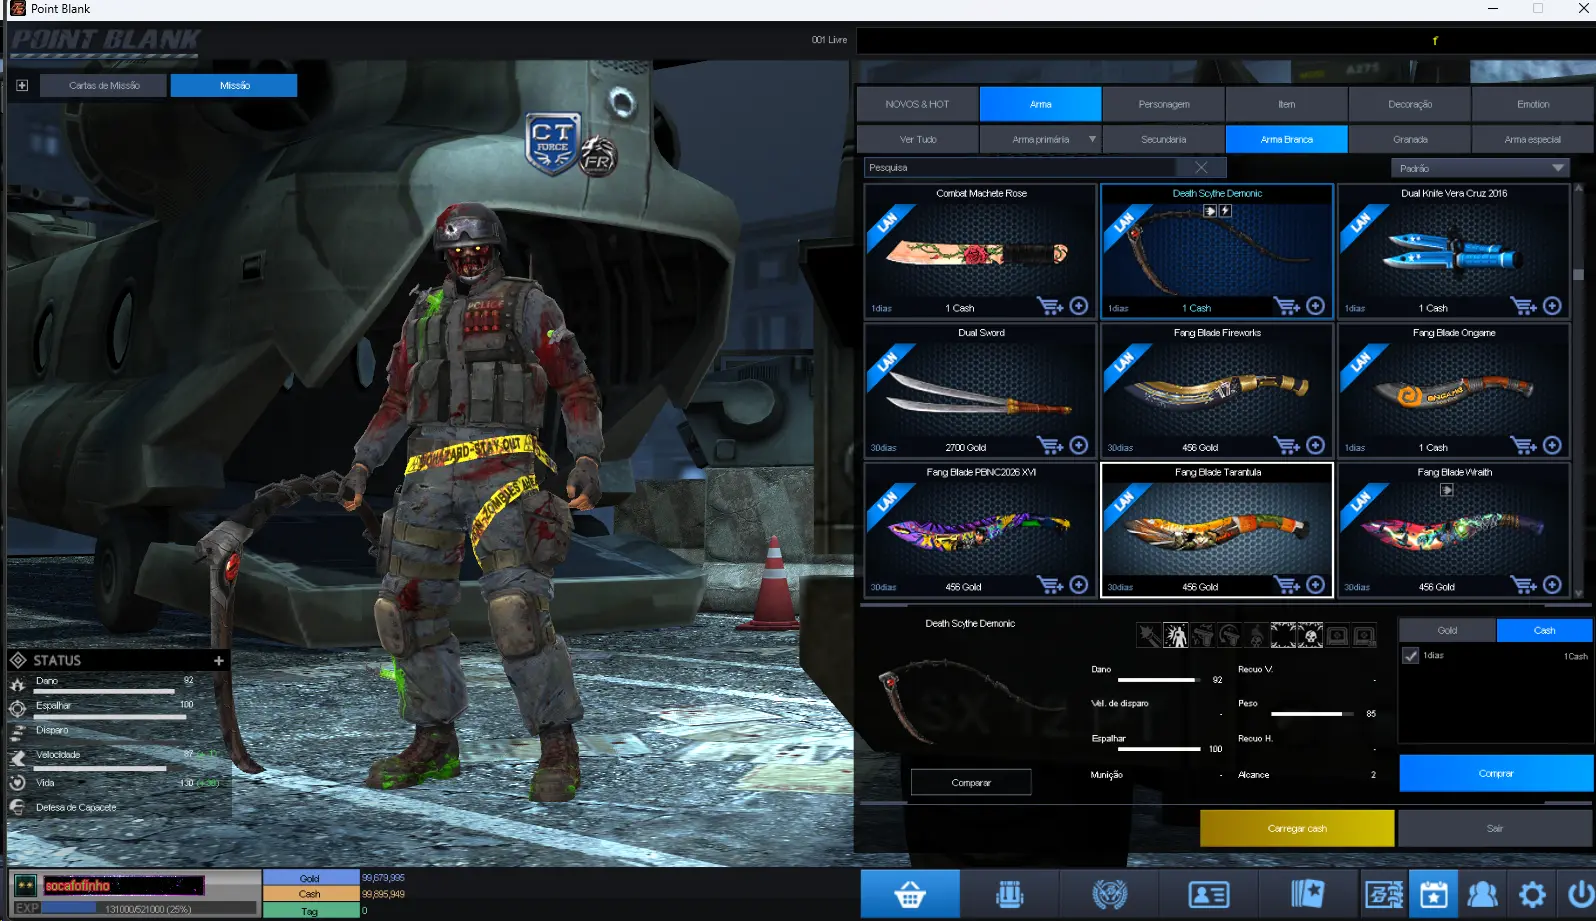1596x921 pixels.
Task: Click the melee spiked weapon ability icon
Action: pos(1149,635)
